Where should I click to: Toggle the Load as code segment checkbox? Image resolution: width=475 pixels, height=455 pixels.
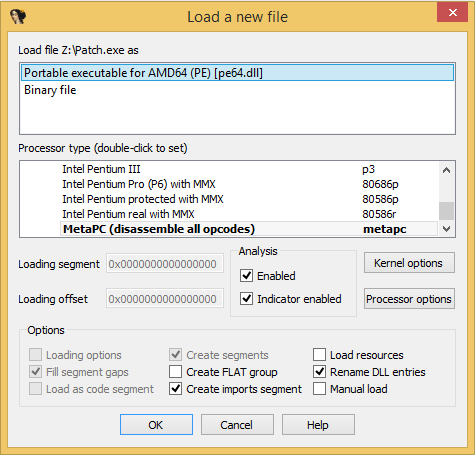pyautogui.click(x=35, y=389)
